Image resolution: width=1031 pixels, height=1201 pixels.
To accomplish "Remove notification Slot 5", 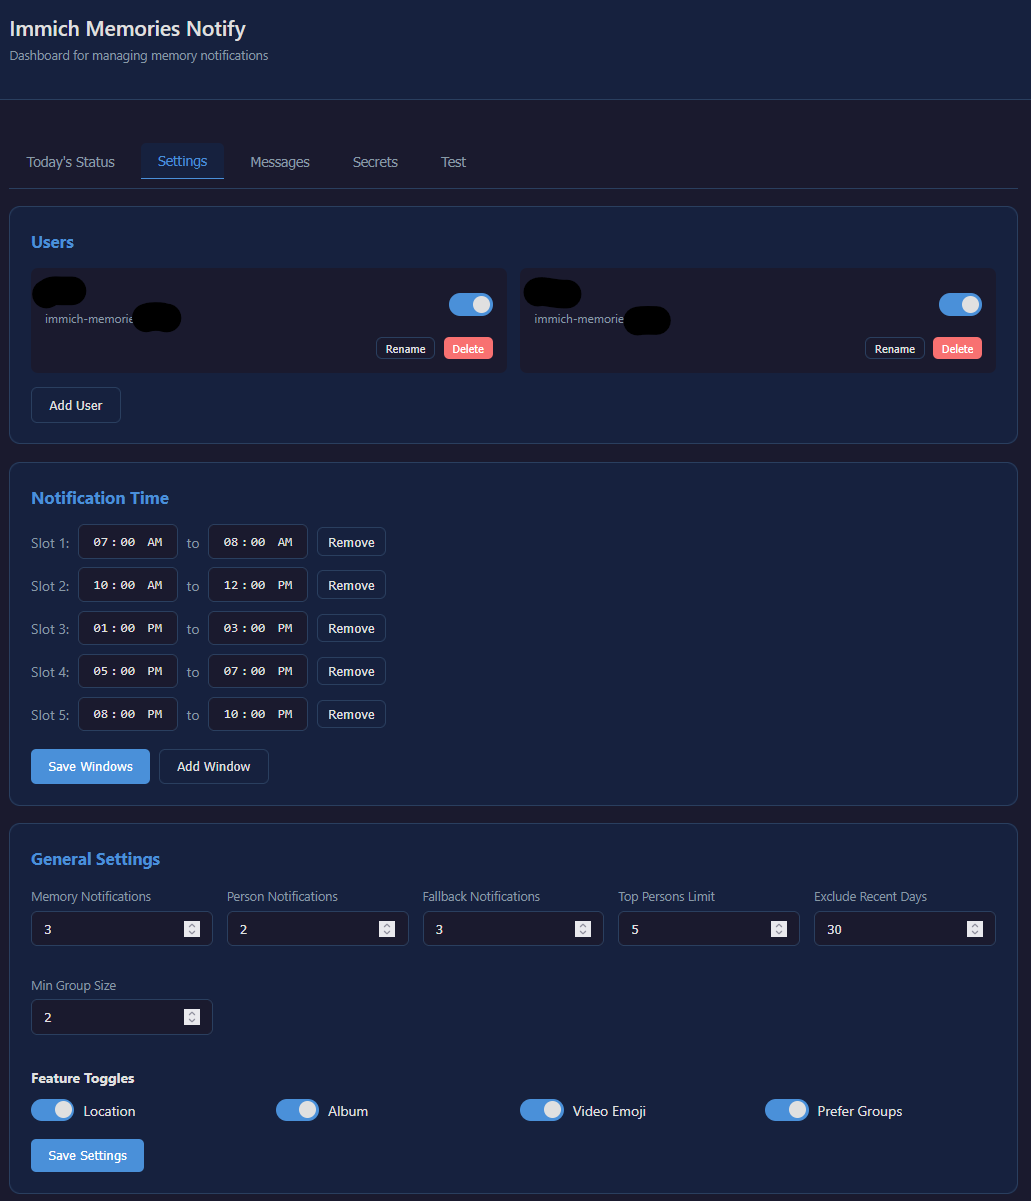I will coord(351,714).
